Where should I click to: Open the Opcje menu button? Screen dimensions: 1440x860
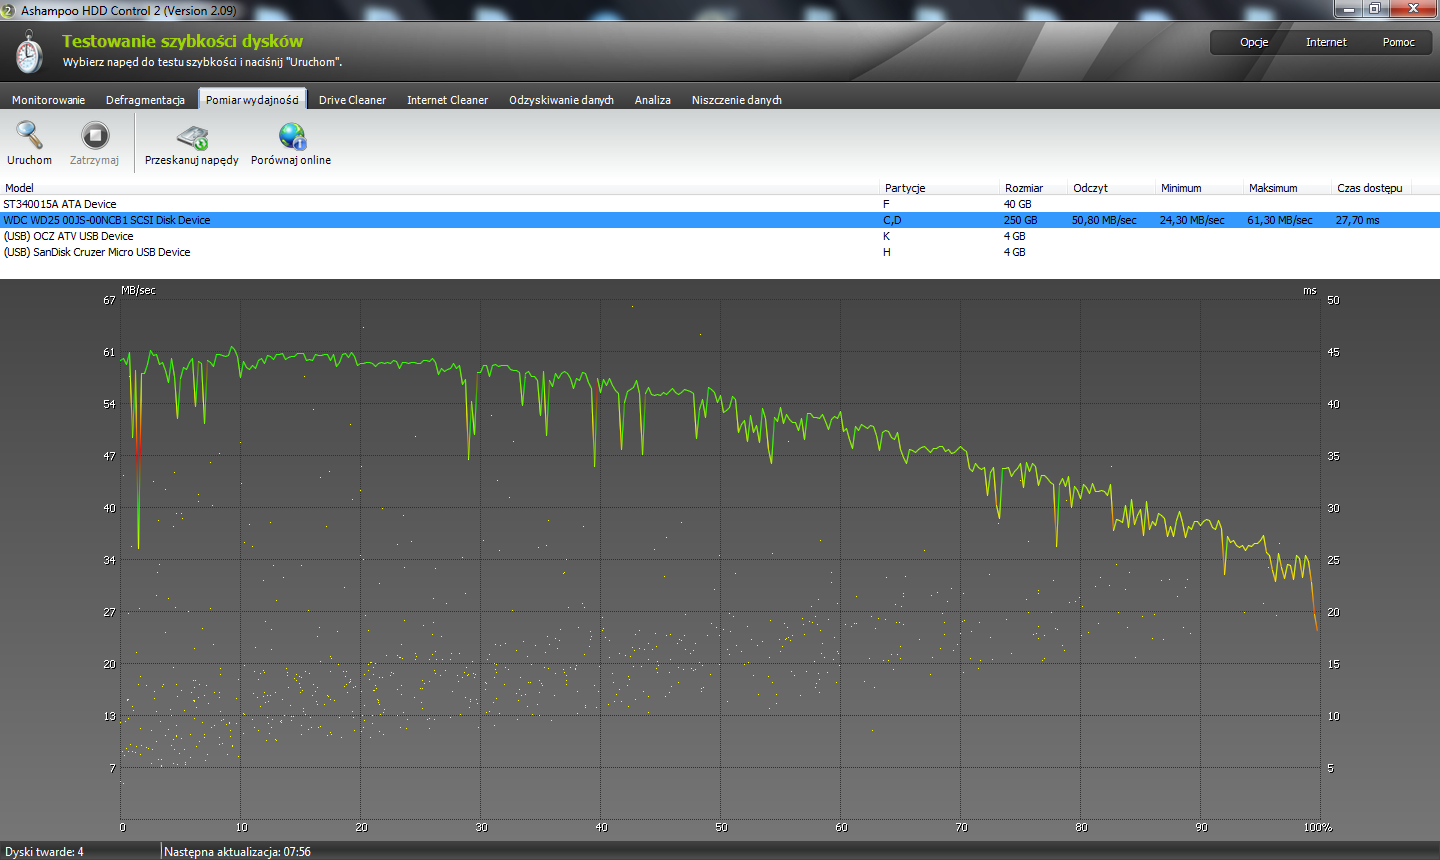click(x=1254, y=42)
